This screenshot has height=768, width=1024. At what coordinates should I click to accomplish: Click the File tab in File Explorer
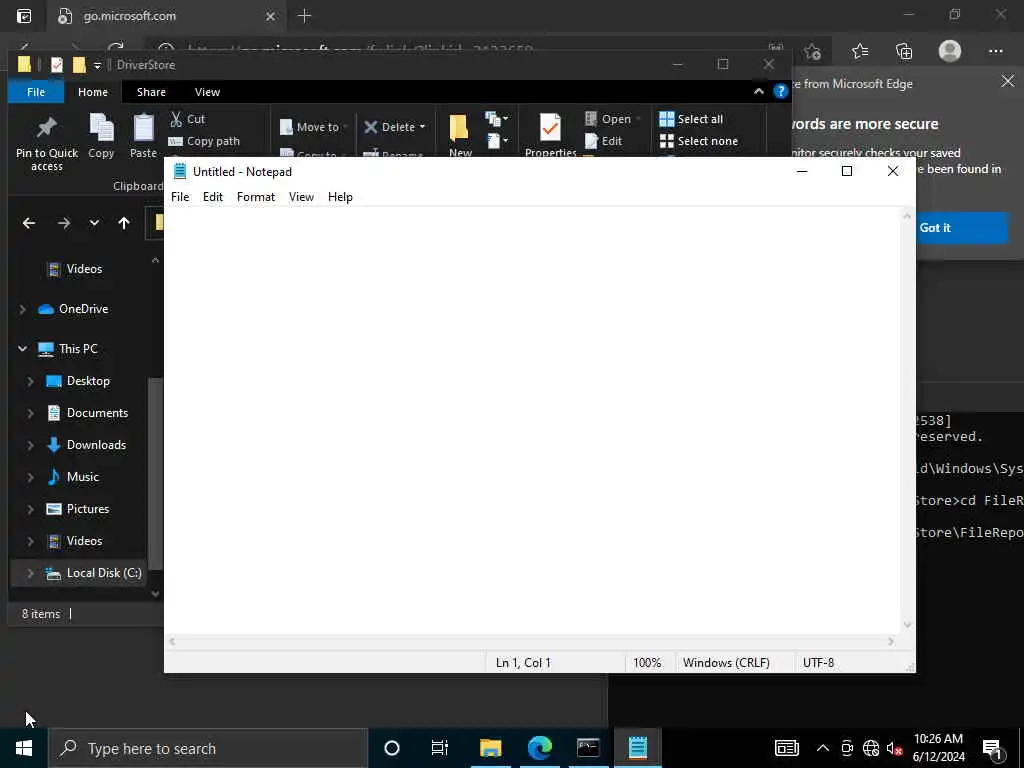click(36, 92)
